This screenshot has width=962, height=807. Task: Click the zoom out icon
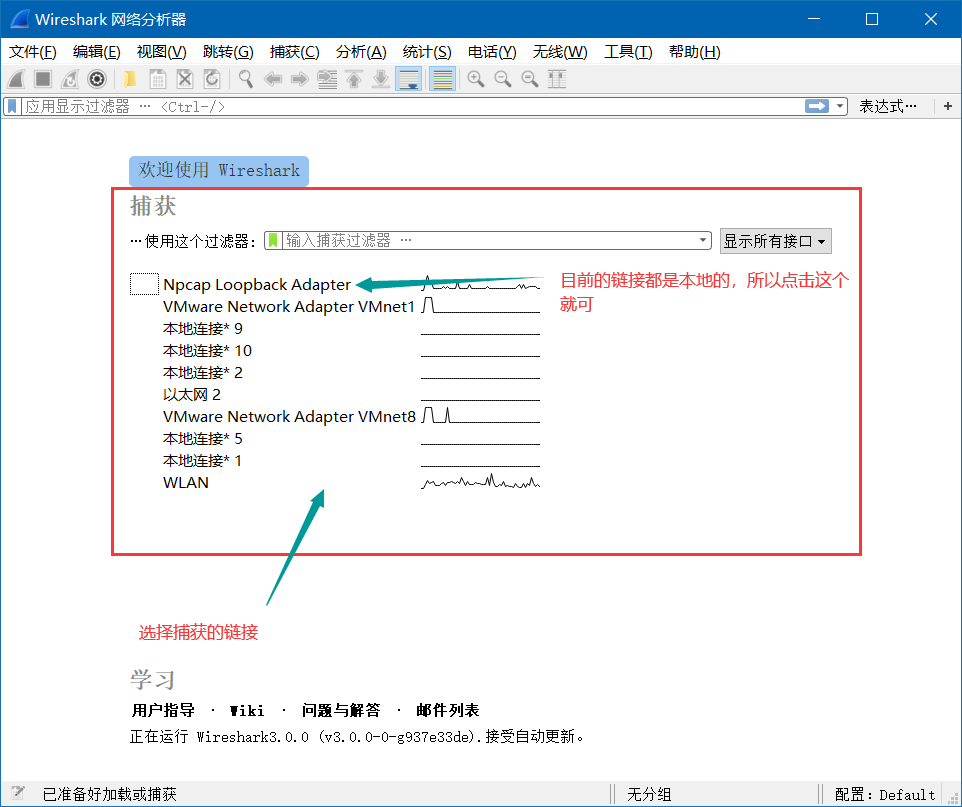pos(503,79)
